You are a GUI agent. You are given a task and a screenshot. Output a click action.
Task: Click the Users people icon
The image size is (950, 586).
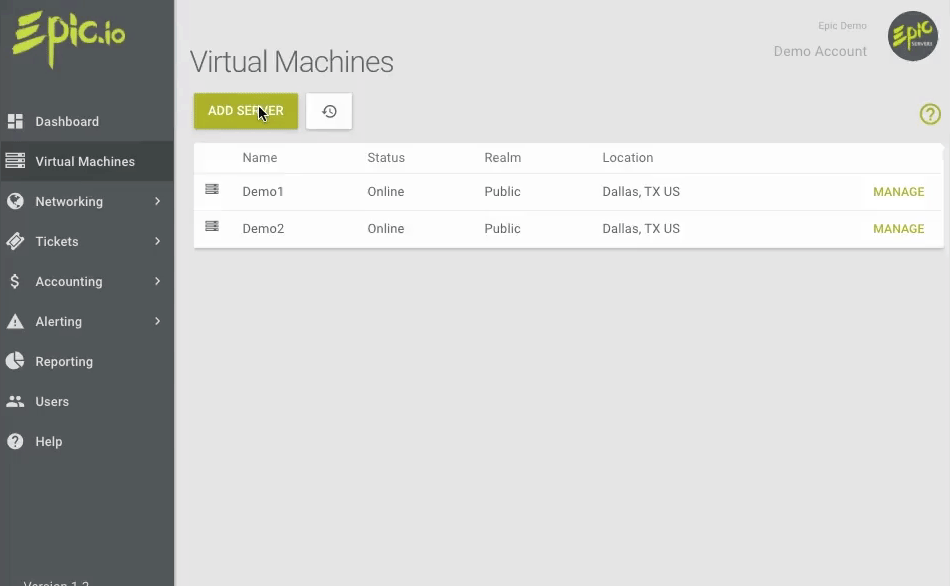16,401
